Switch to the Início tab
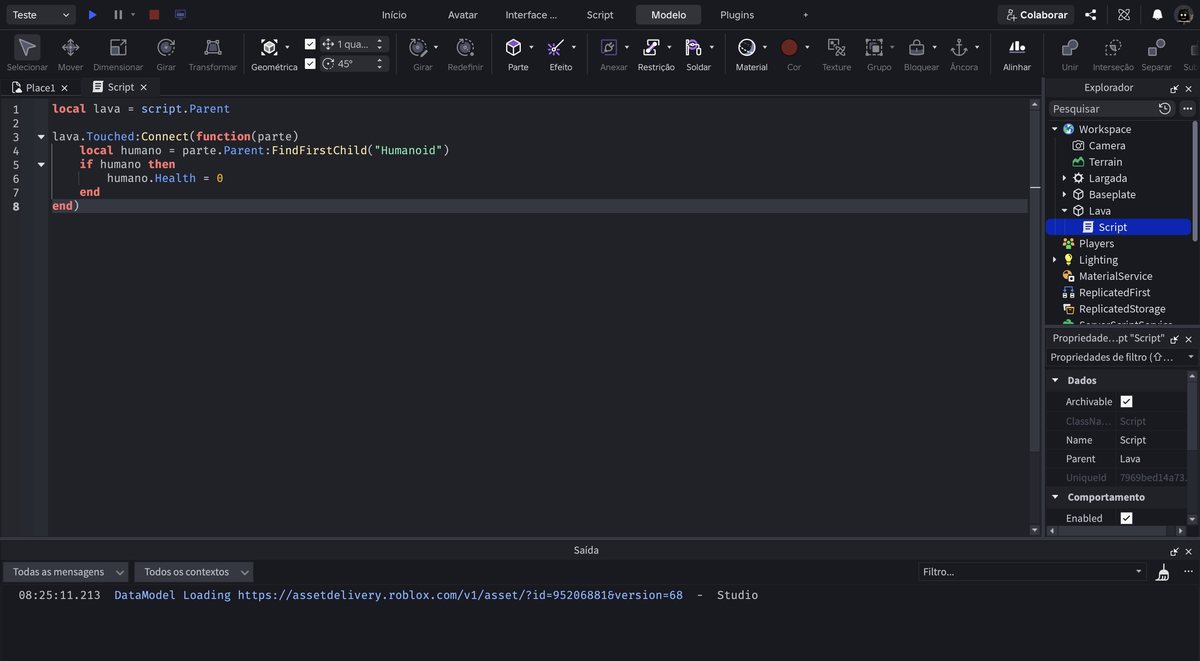The height and width of the screenshot is (661, 1200). [394, 15]
